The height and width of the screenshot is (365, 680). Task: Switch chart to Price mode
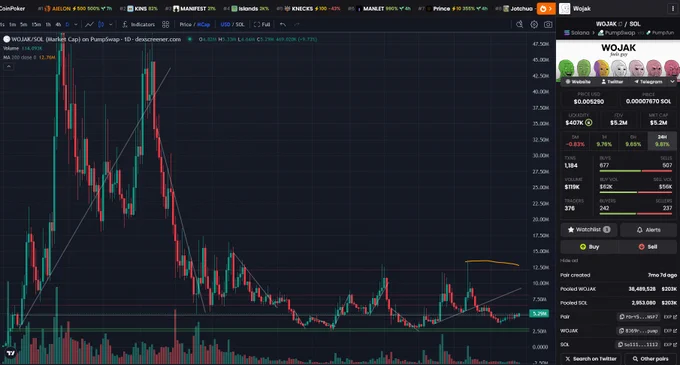point(185,24)
